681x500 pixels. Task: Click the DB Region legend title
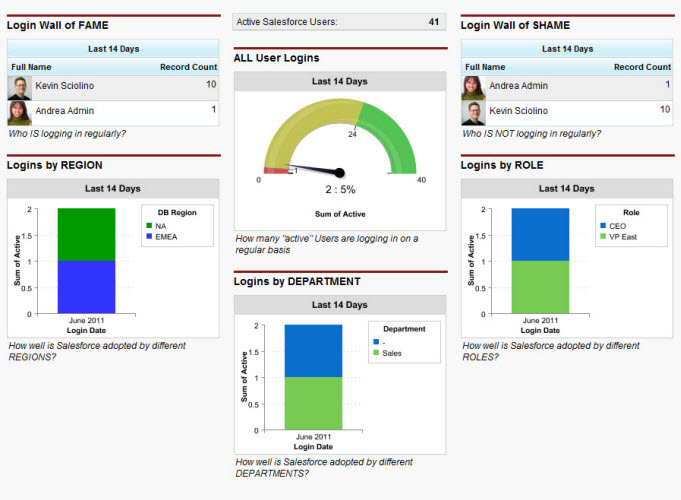click(177, 212)
